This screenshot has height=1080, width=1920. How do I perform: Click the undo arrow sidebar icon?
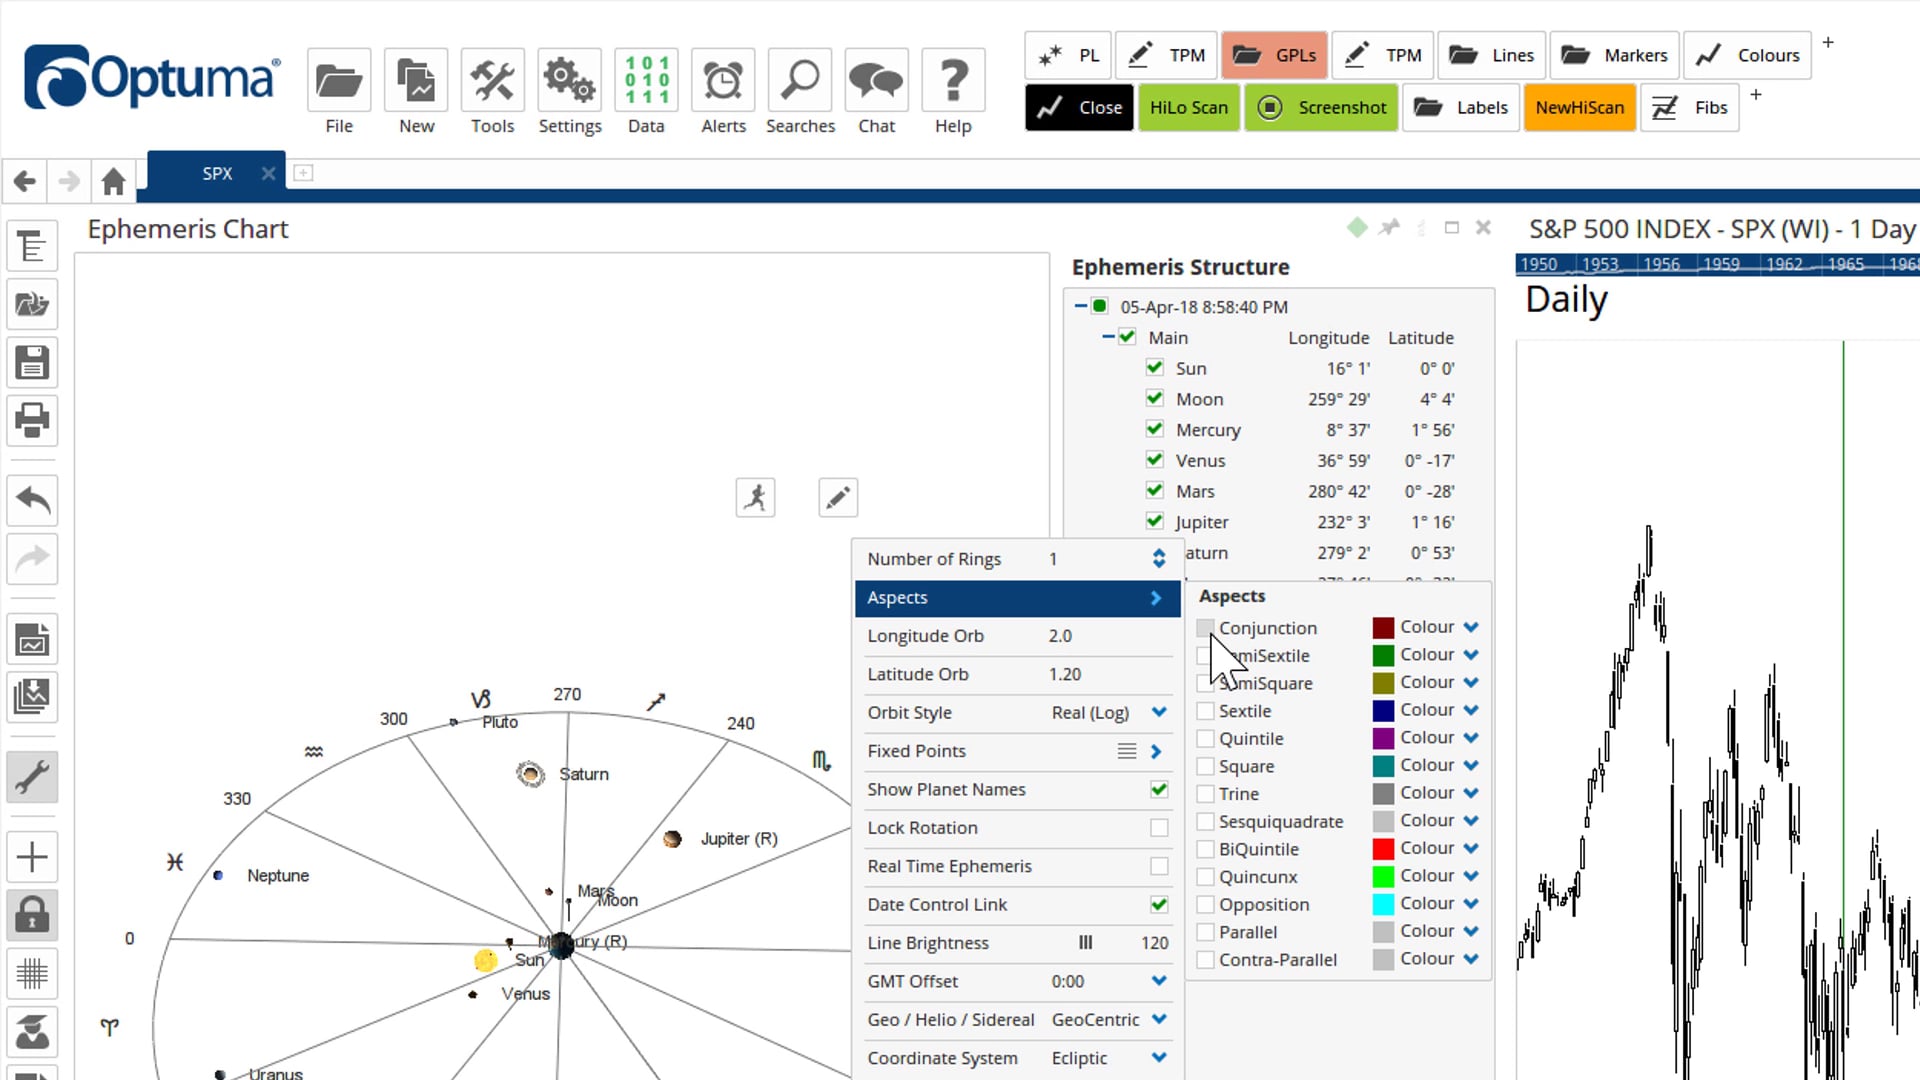coord(32,500)
